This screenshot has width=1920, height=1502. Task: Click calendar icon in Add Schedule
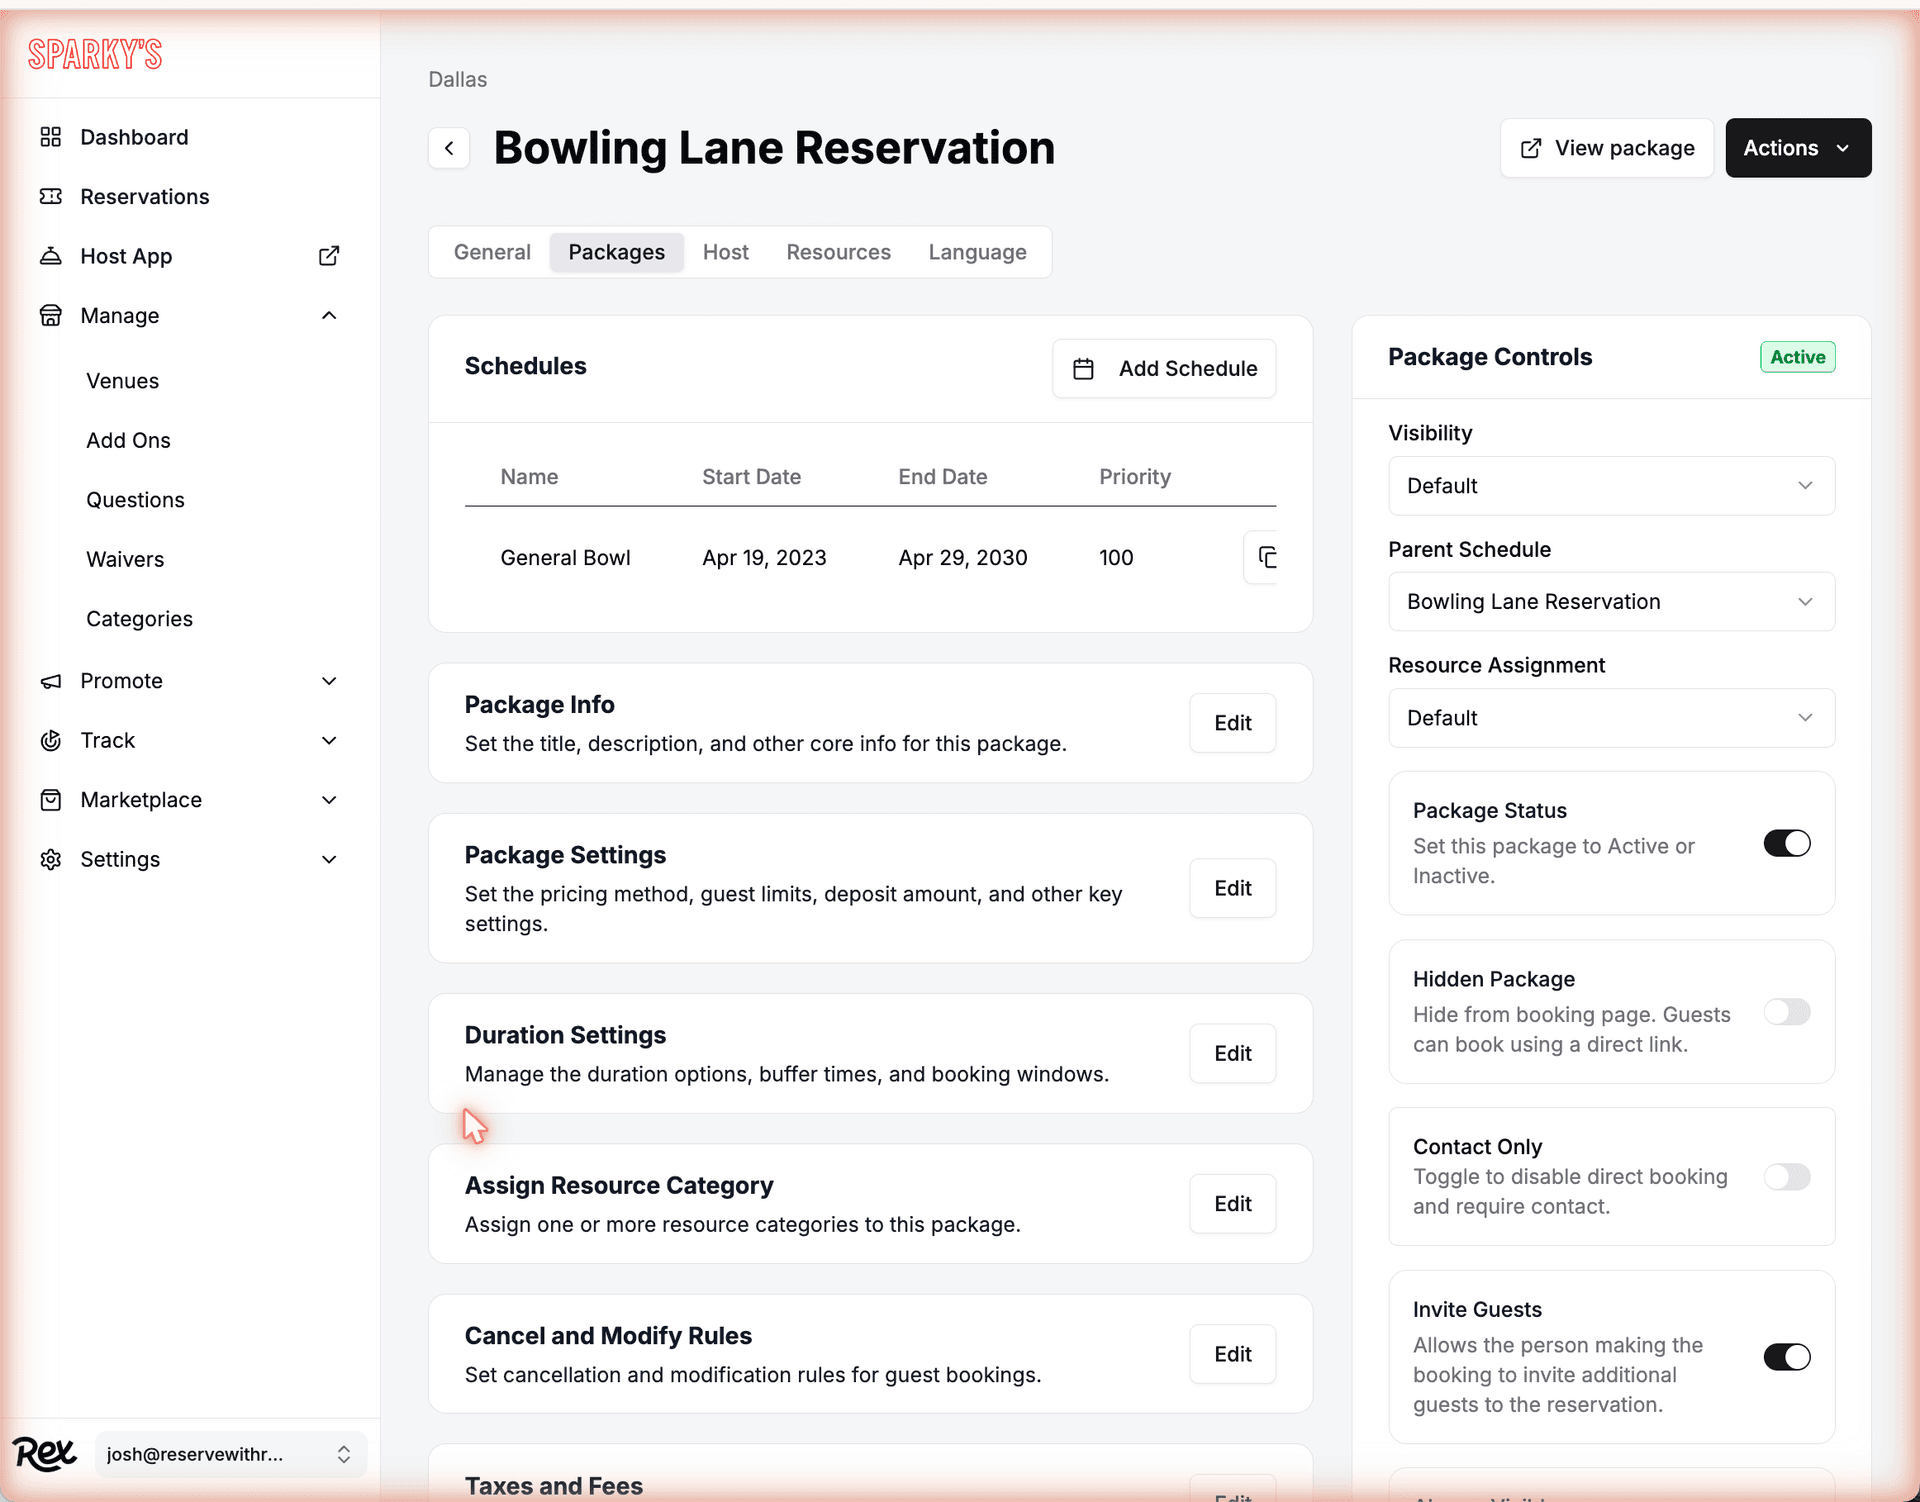point(1083,369)
